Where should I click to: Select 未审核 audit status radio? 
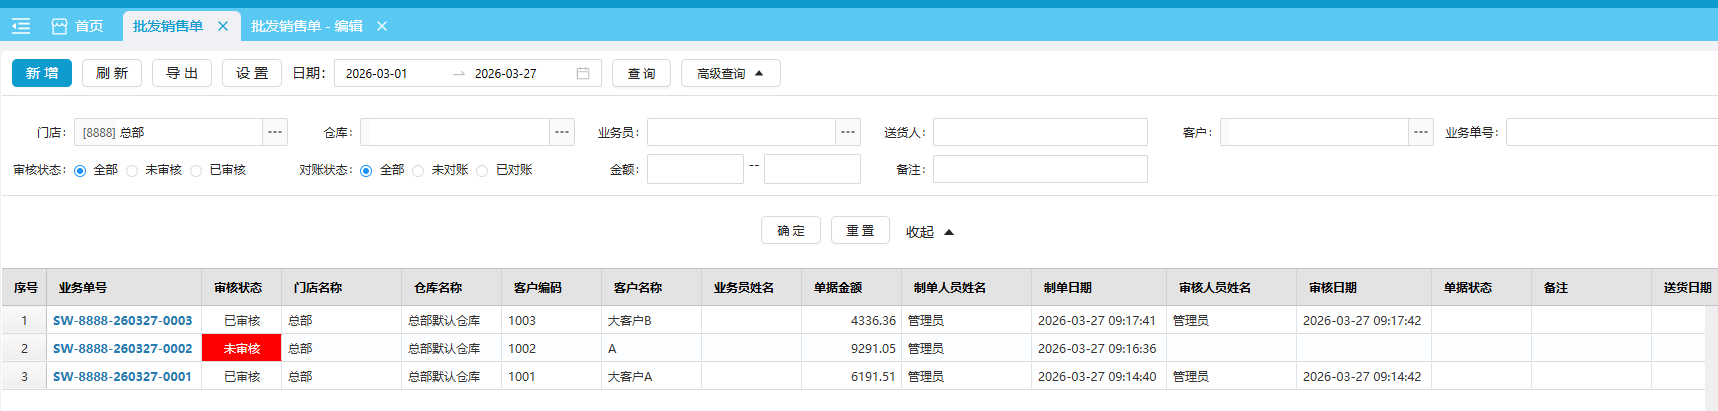pos(132,171)
